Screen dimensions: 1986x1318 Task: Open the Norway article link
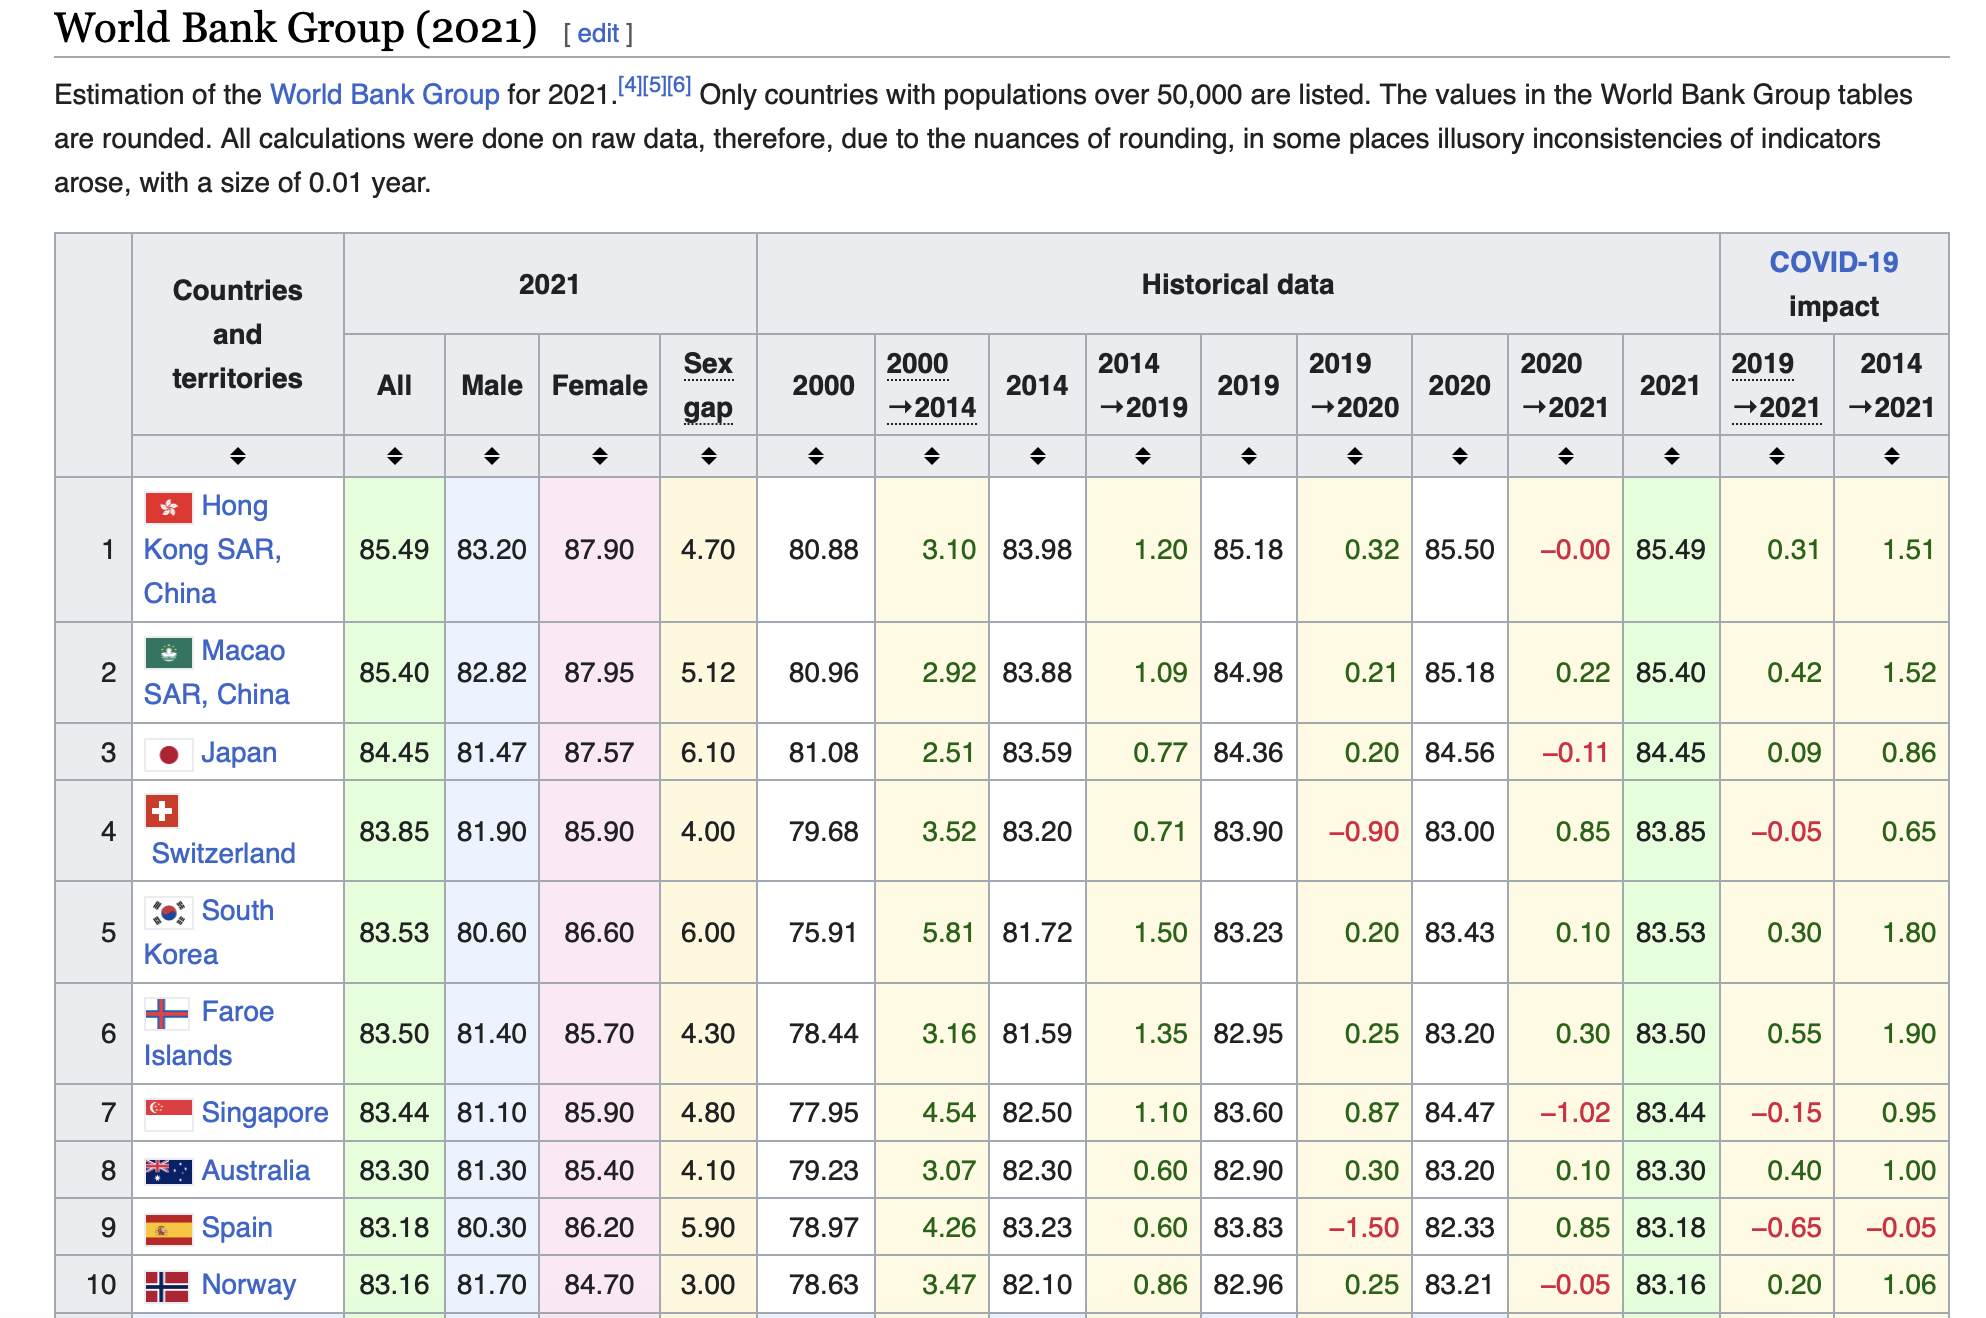coord(249,1284)
